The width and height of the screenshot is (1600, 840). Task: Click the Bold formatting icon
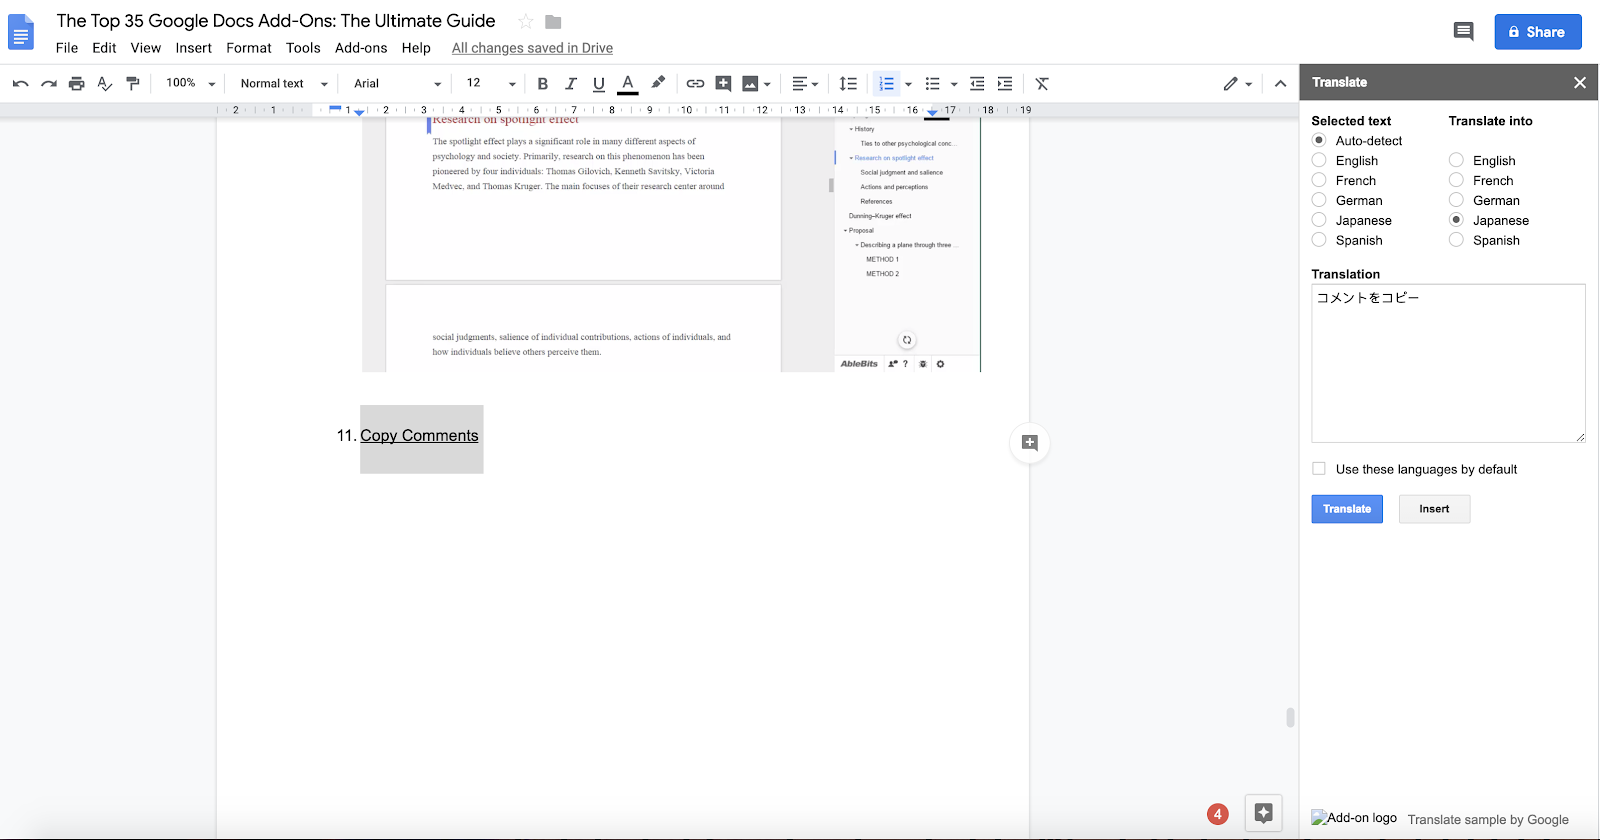coord(543,84)
